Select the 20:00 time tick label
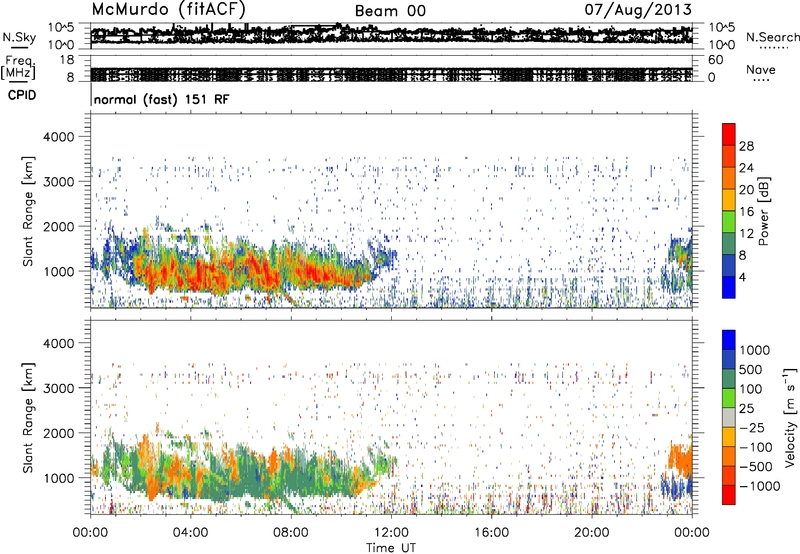 point(591,533)
